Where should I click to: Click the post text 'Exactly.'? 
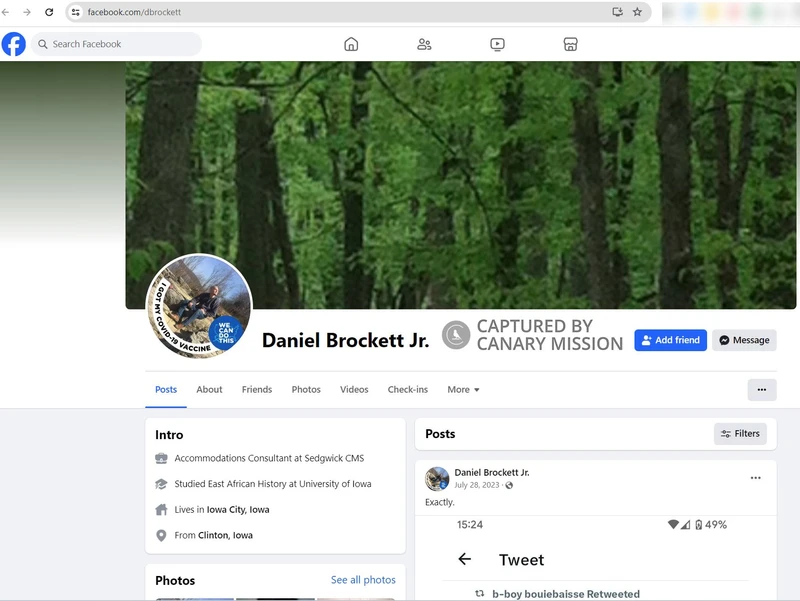440,503
